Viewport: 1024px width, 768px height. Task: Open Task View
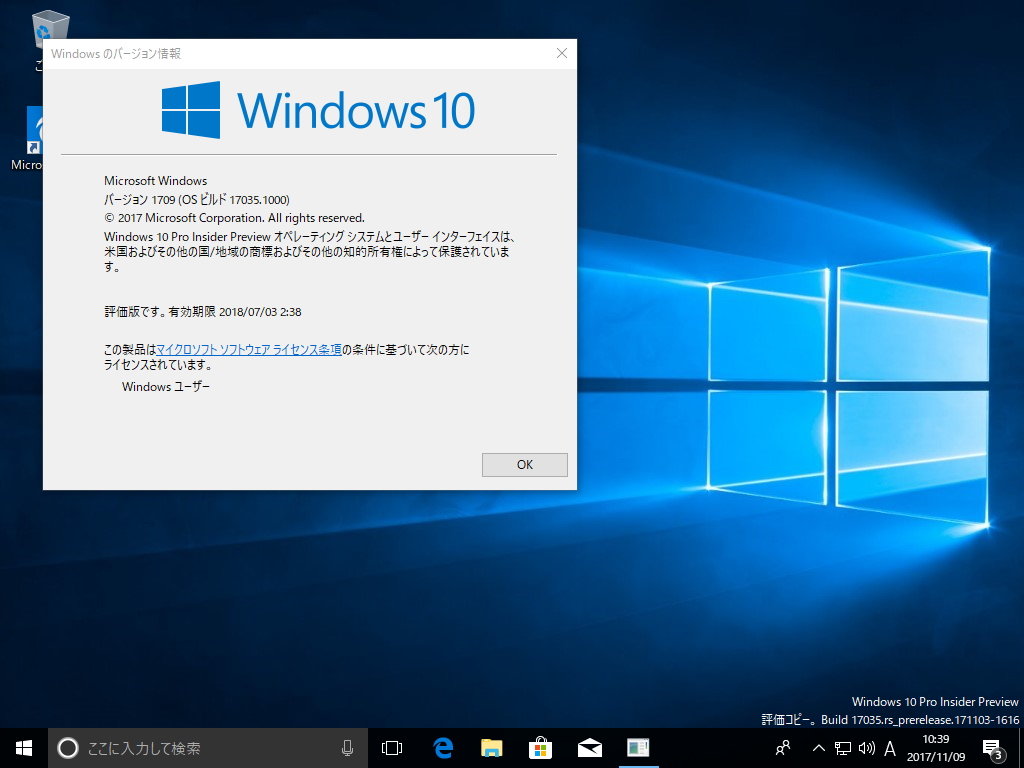390,747
